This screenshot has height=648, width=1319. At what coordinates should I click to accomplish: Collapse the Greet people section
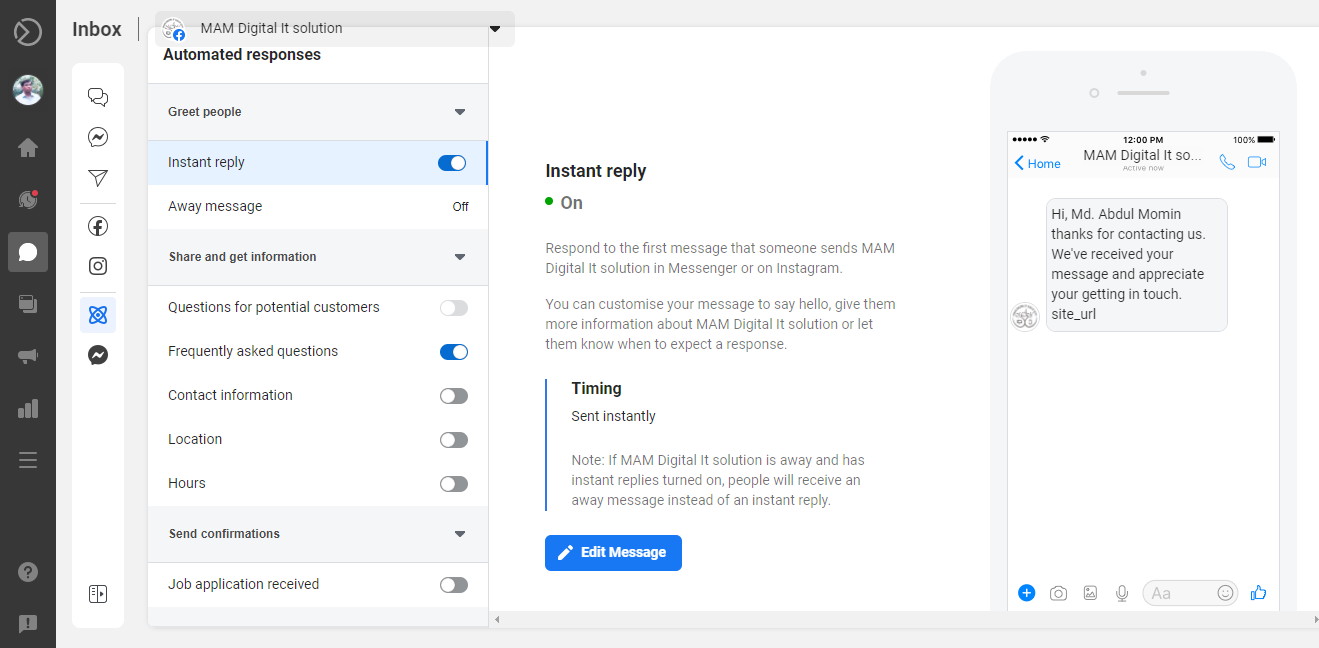460,112
